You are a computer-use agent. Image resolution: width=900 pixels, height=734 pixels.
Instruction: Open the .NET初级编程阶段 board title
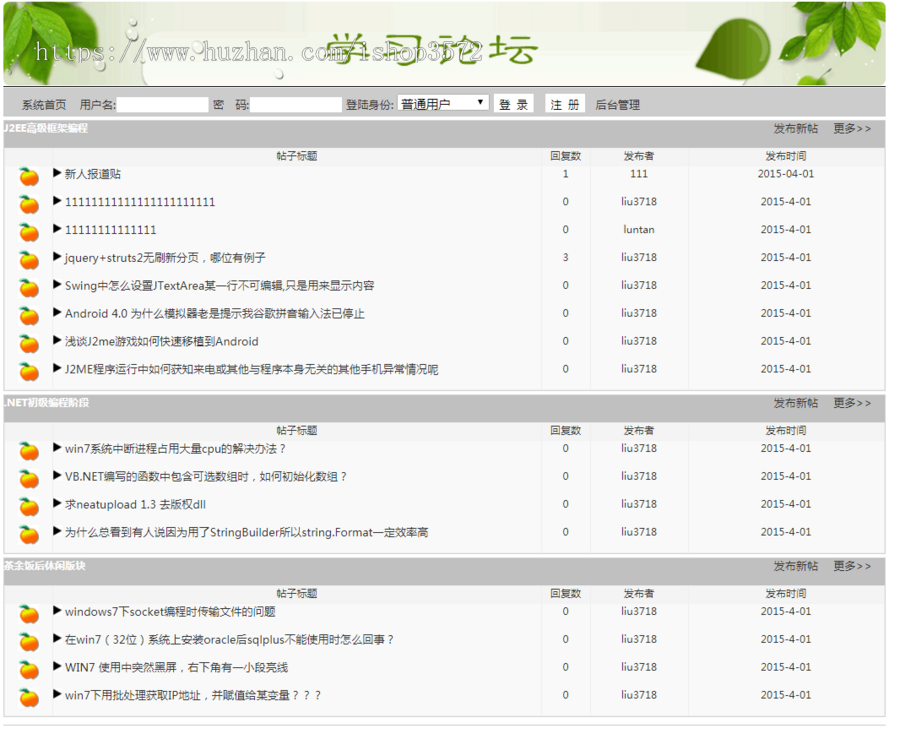point(47,402)
